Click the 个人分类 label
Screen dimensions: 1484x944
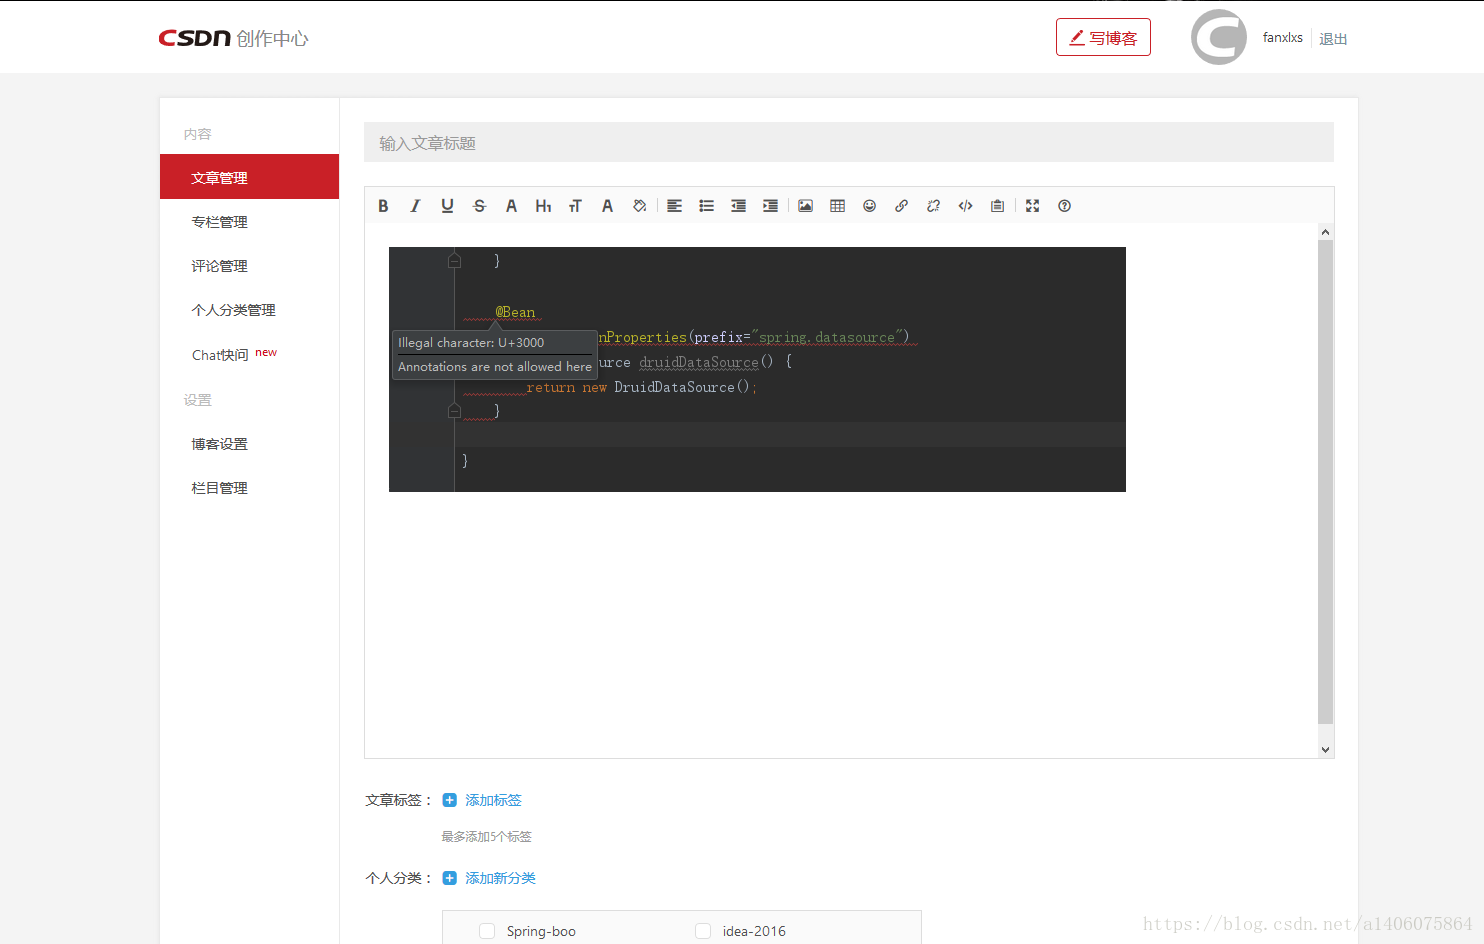398,878
